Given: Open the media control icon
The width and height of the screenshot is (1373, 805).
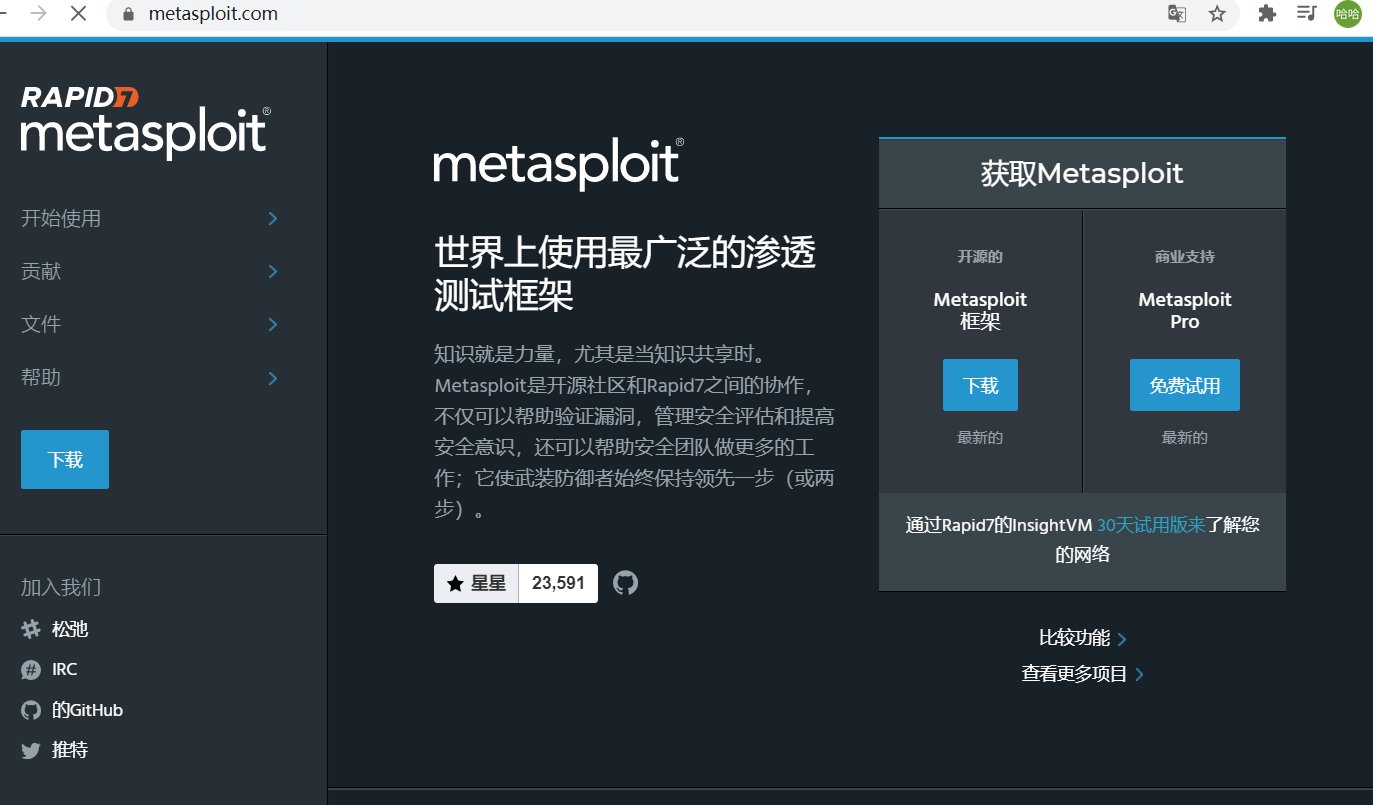Looking at the screenshot, I should point(1306,14).
